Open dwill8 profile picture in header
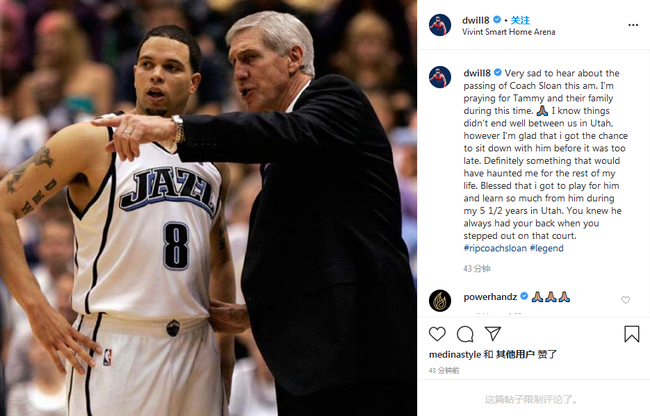 pos(440,25)
